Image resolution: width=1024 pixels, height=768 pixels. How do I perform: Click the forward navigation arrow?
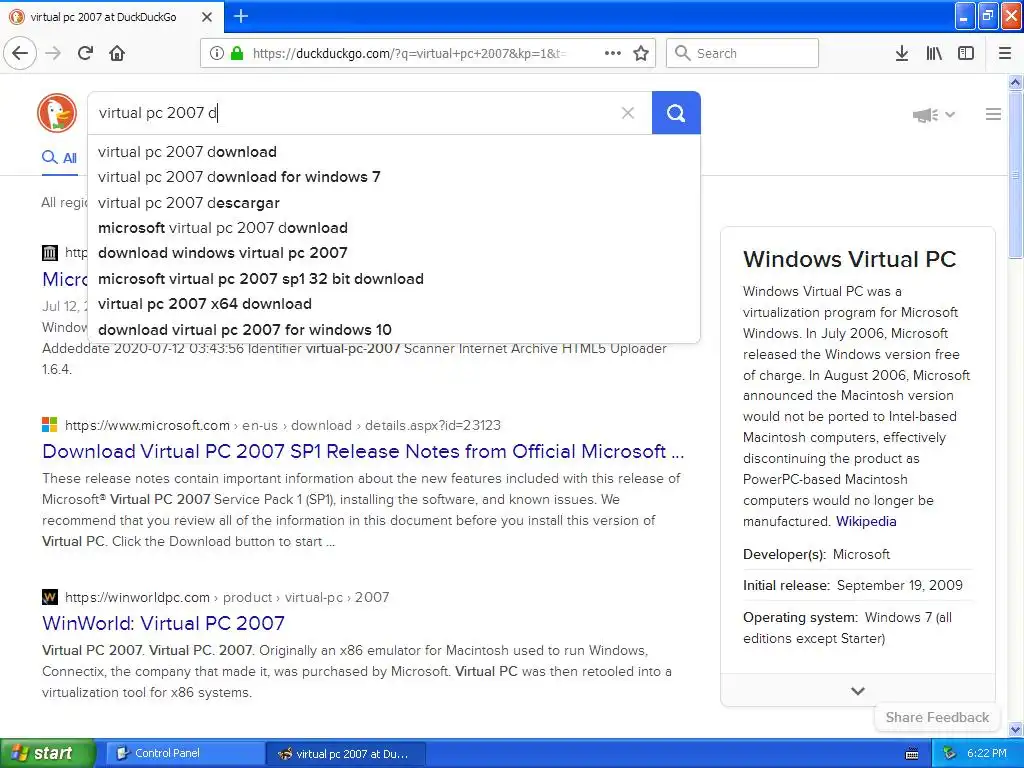tap(54, 53)
